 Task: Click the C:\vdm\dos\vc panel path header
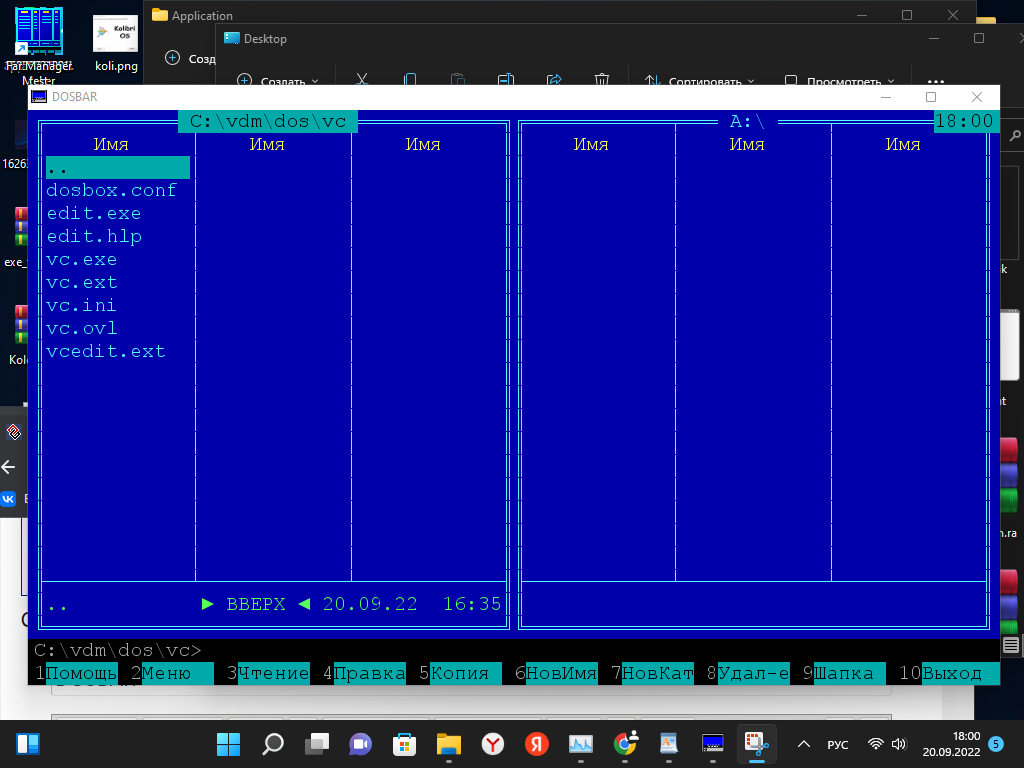pos(268,121)
